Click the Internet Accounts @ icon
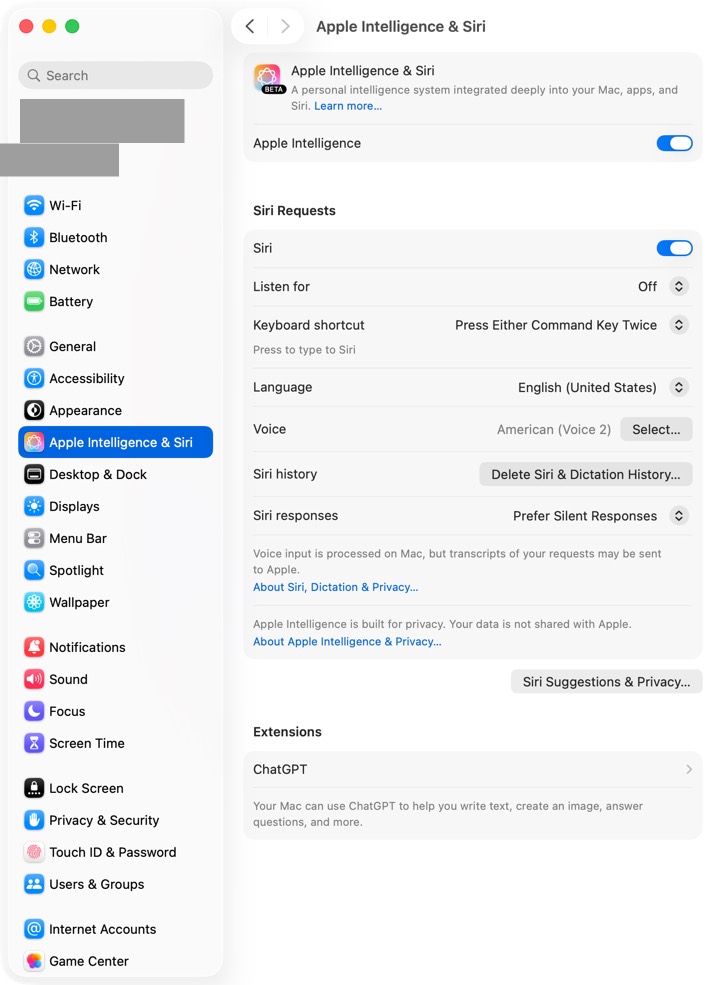This screenshot has height=985, width=723. (x=34, y=929)
